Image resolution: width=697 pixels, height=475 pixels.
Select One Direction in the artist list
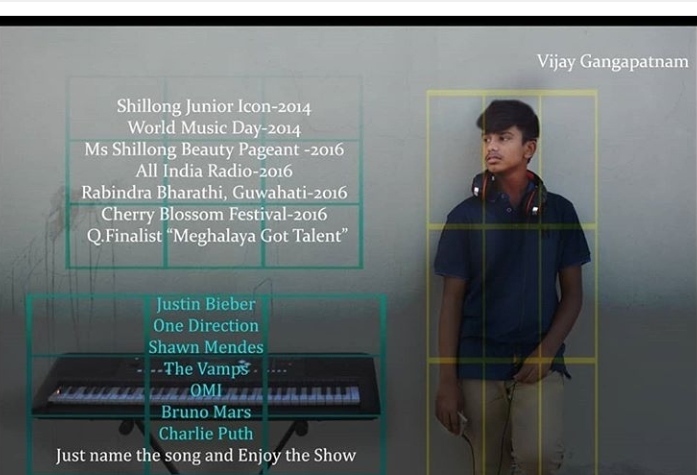206,326
